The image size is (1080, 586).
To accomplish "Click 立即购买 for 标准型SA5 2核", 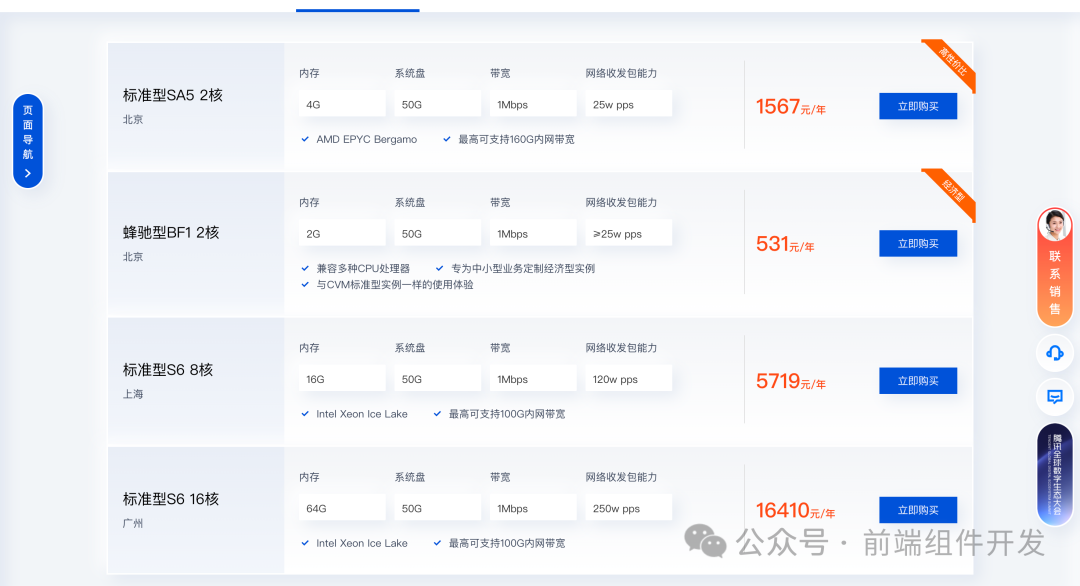I will [917, 105].
